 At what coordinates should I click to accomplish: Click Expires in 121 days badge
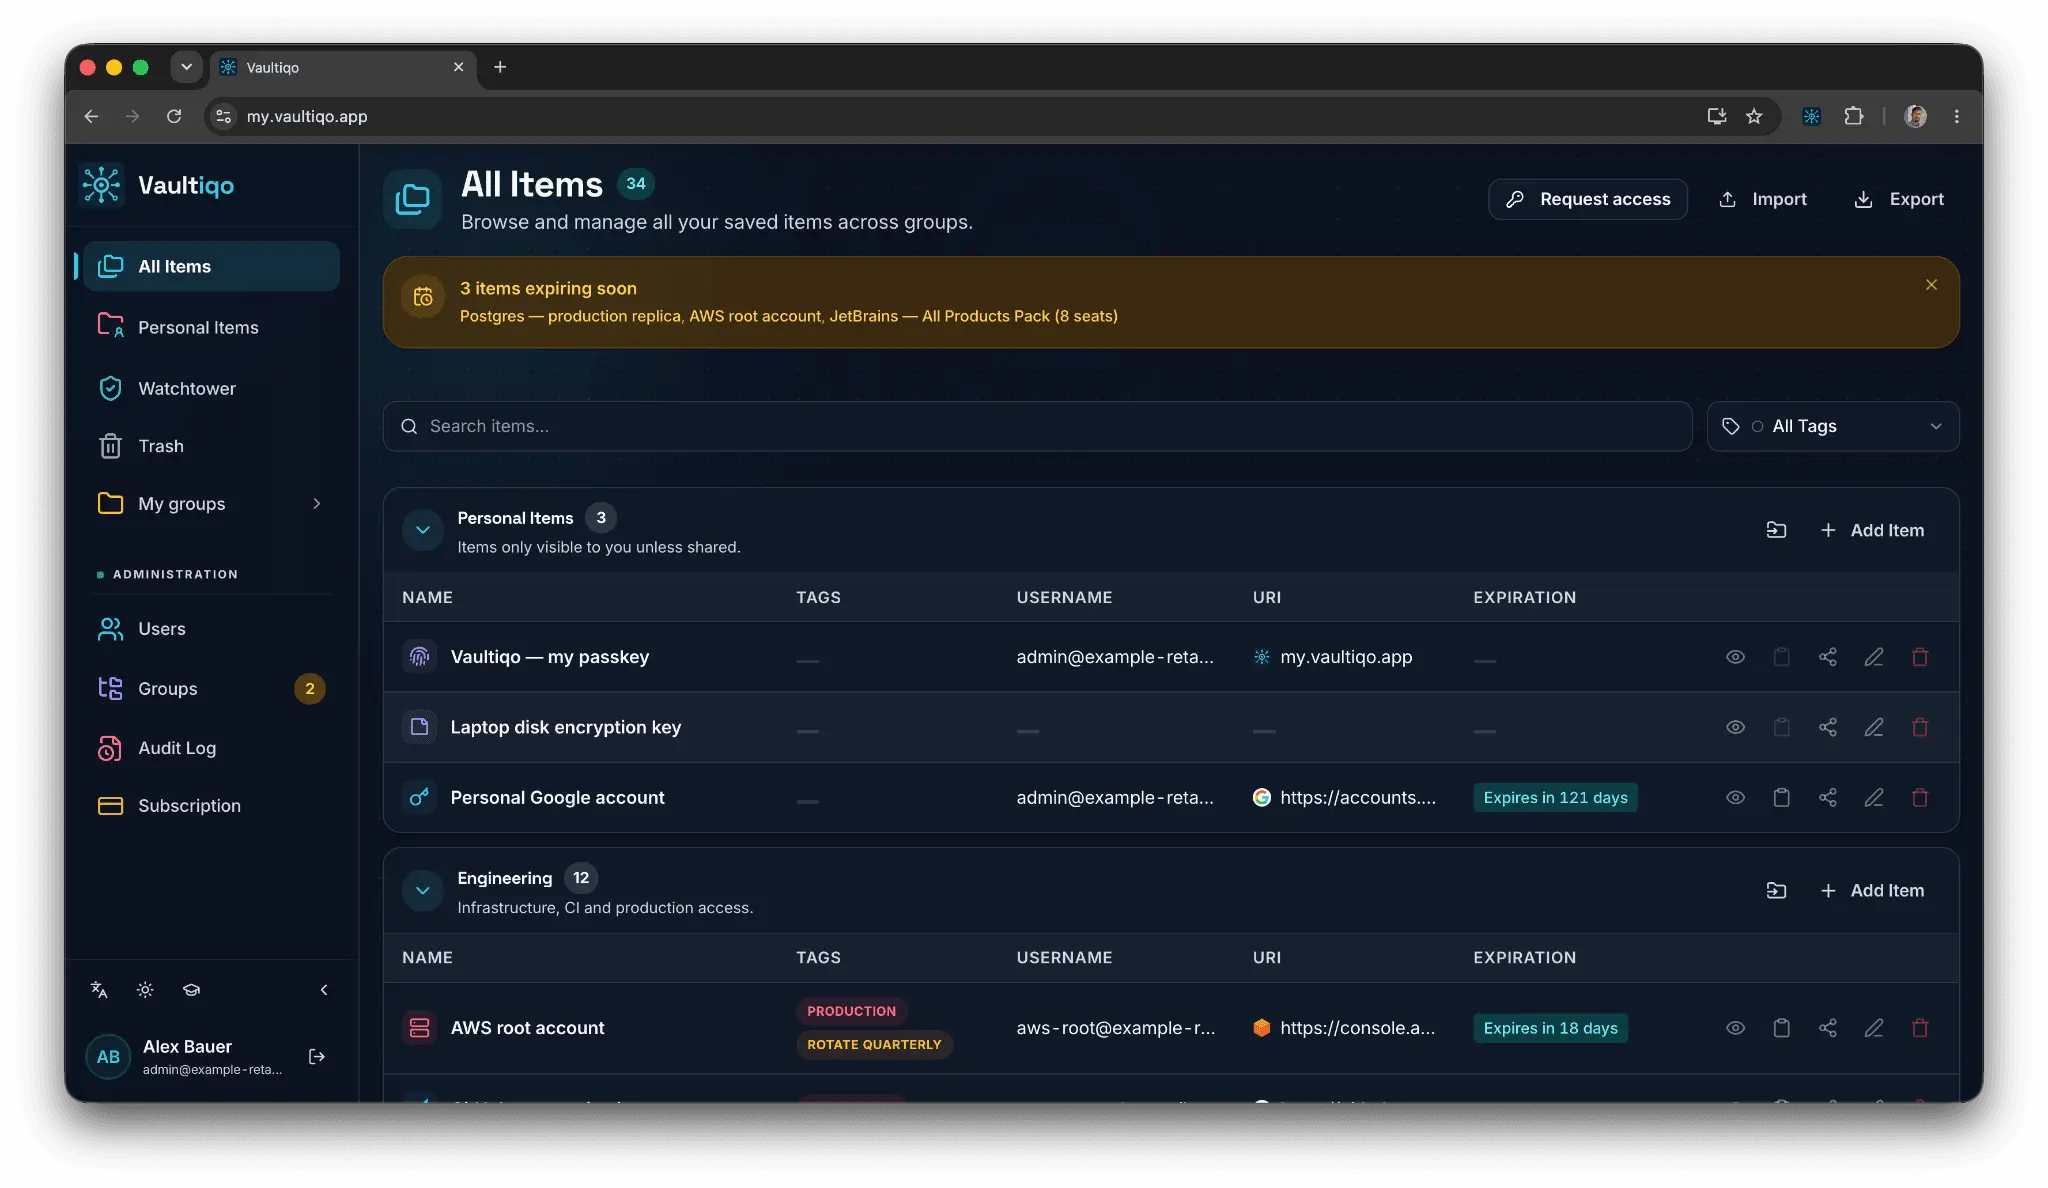(x=1555, y=797)
